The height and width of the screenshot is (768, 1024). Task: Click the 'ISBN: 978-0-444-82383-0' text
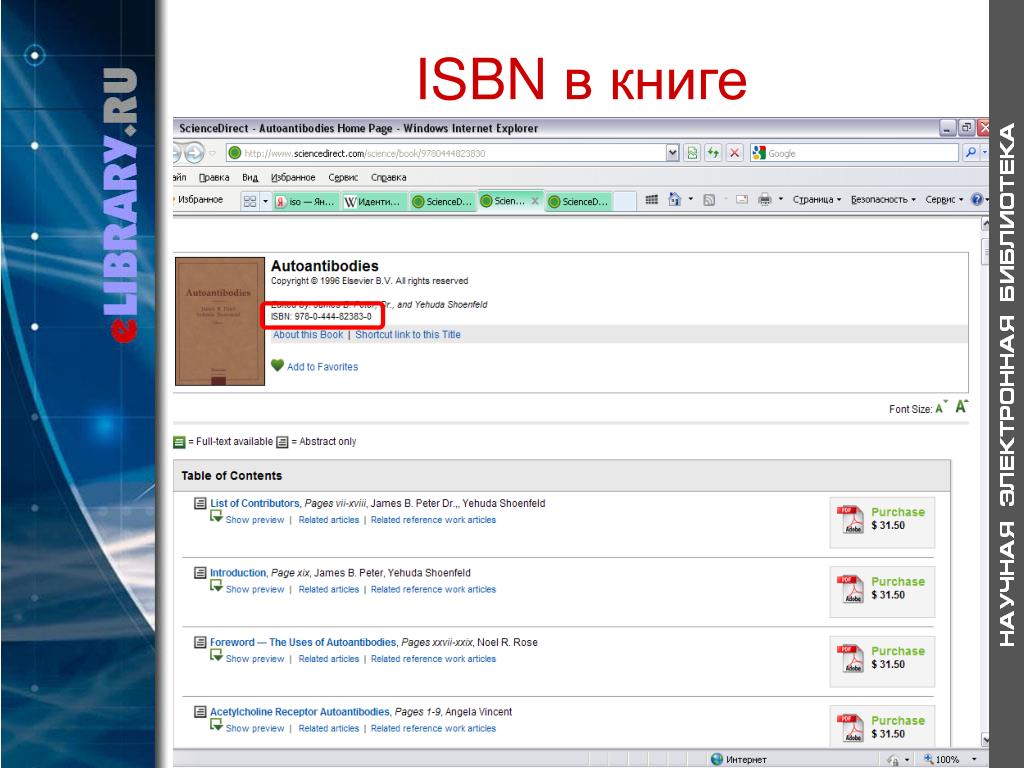pyautogui.click(x=321, y=317)
